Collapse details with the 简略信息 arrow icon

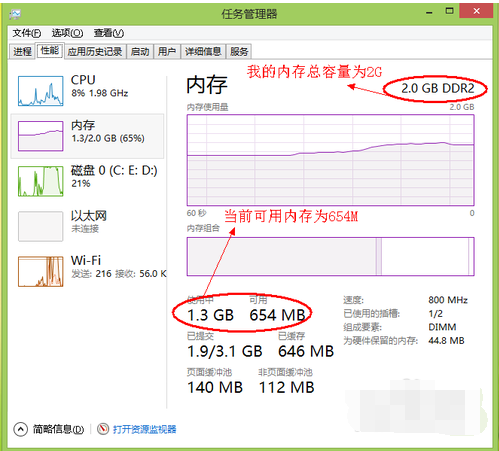[21, 429]
